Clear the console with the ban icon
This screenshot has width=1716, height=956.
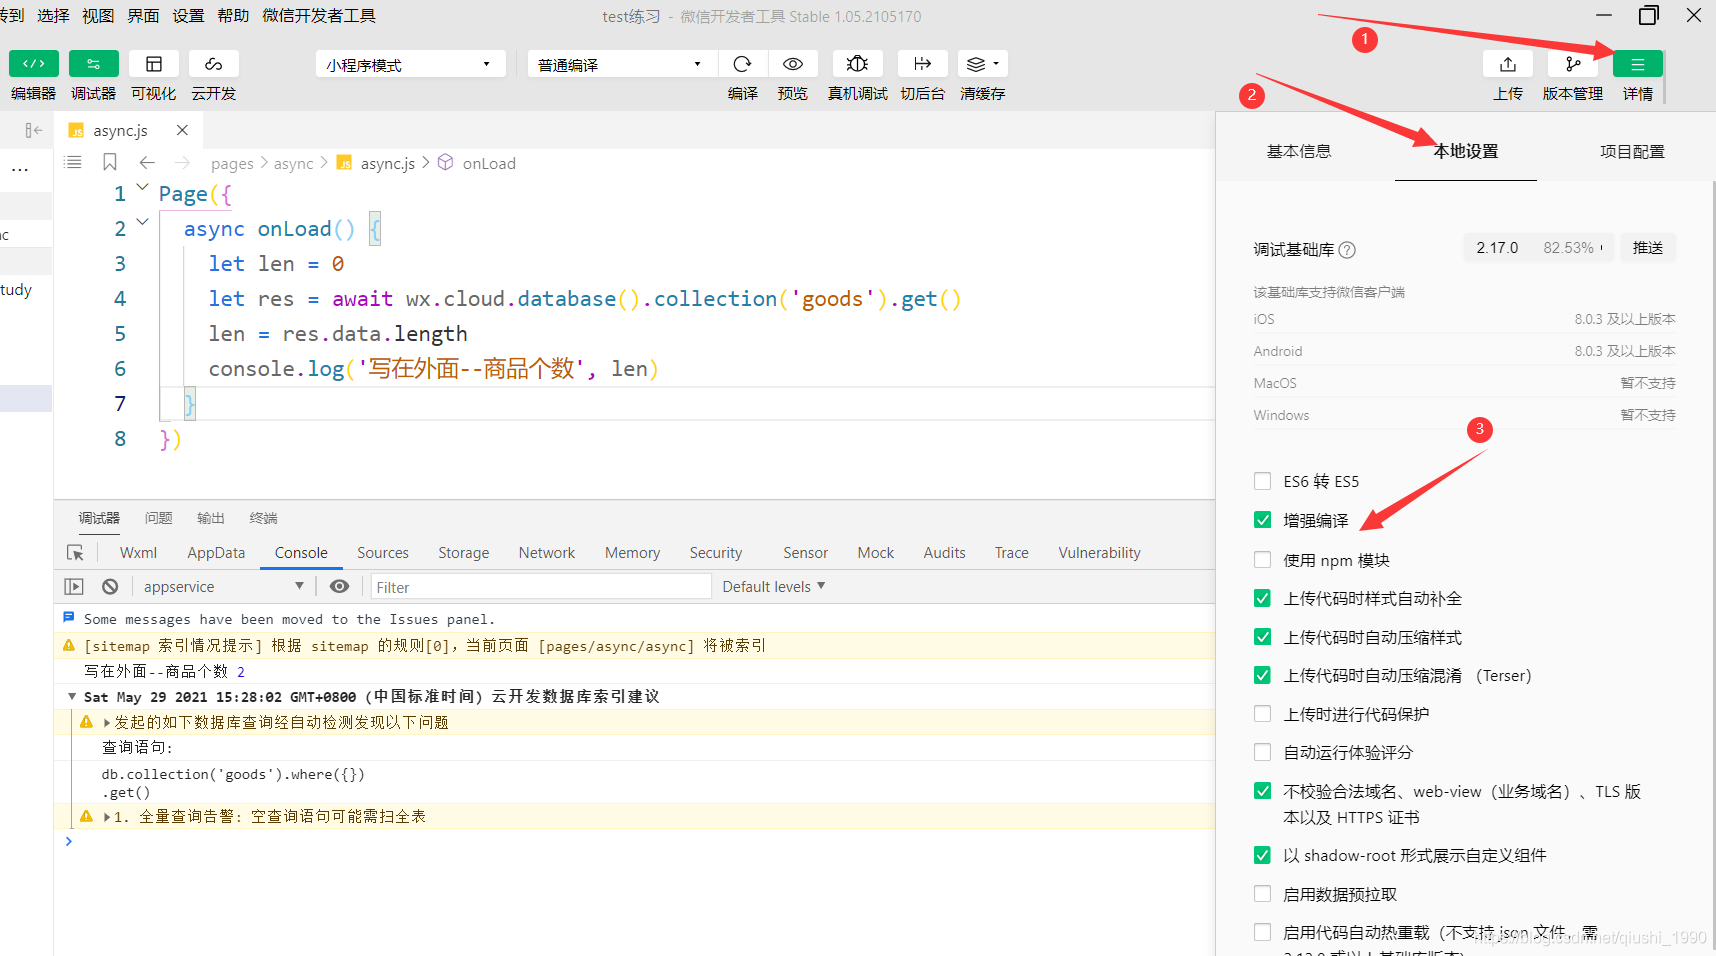click(110, 587)
